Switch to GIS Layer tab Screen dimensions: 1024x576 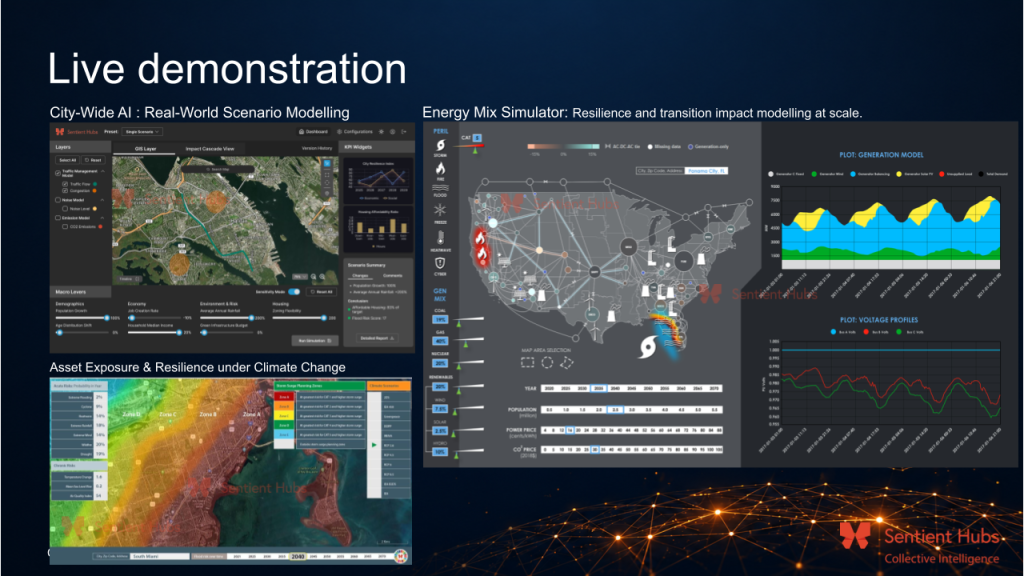(x=145, y=149)
